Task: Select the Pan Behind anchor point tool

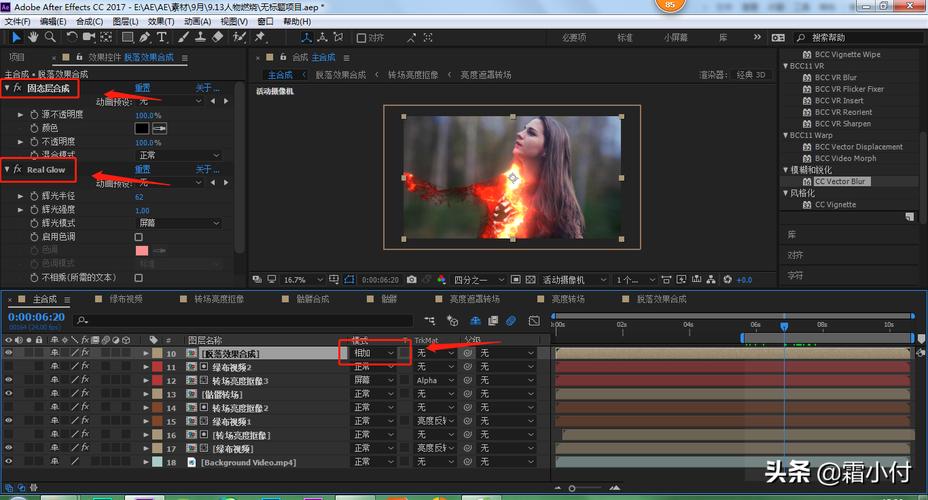Action: pyautogui.click(x=106, y=37)
